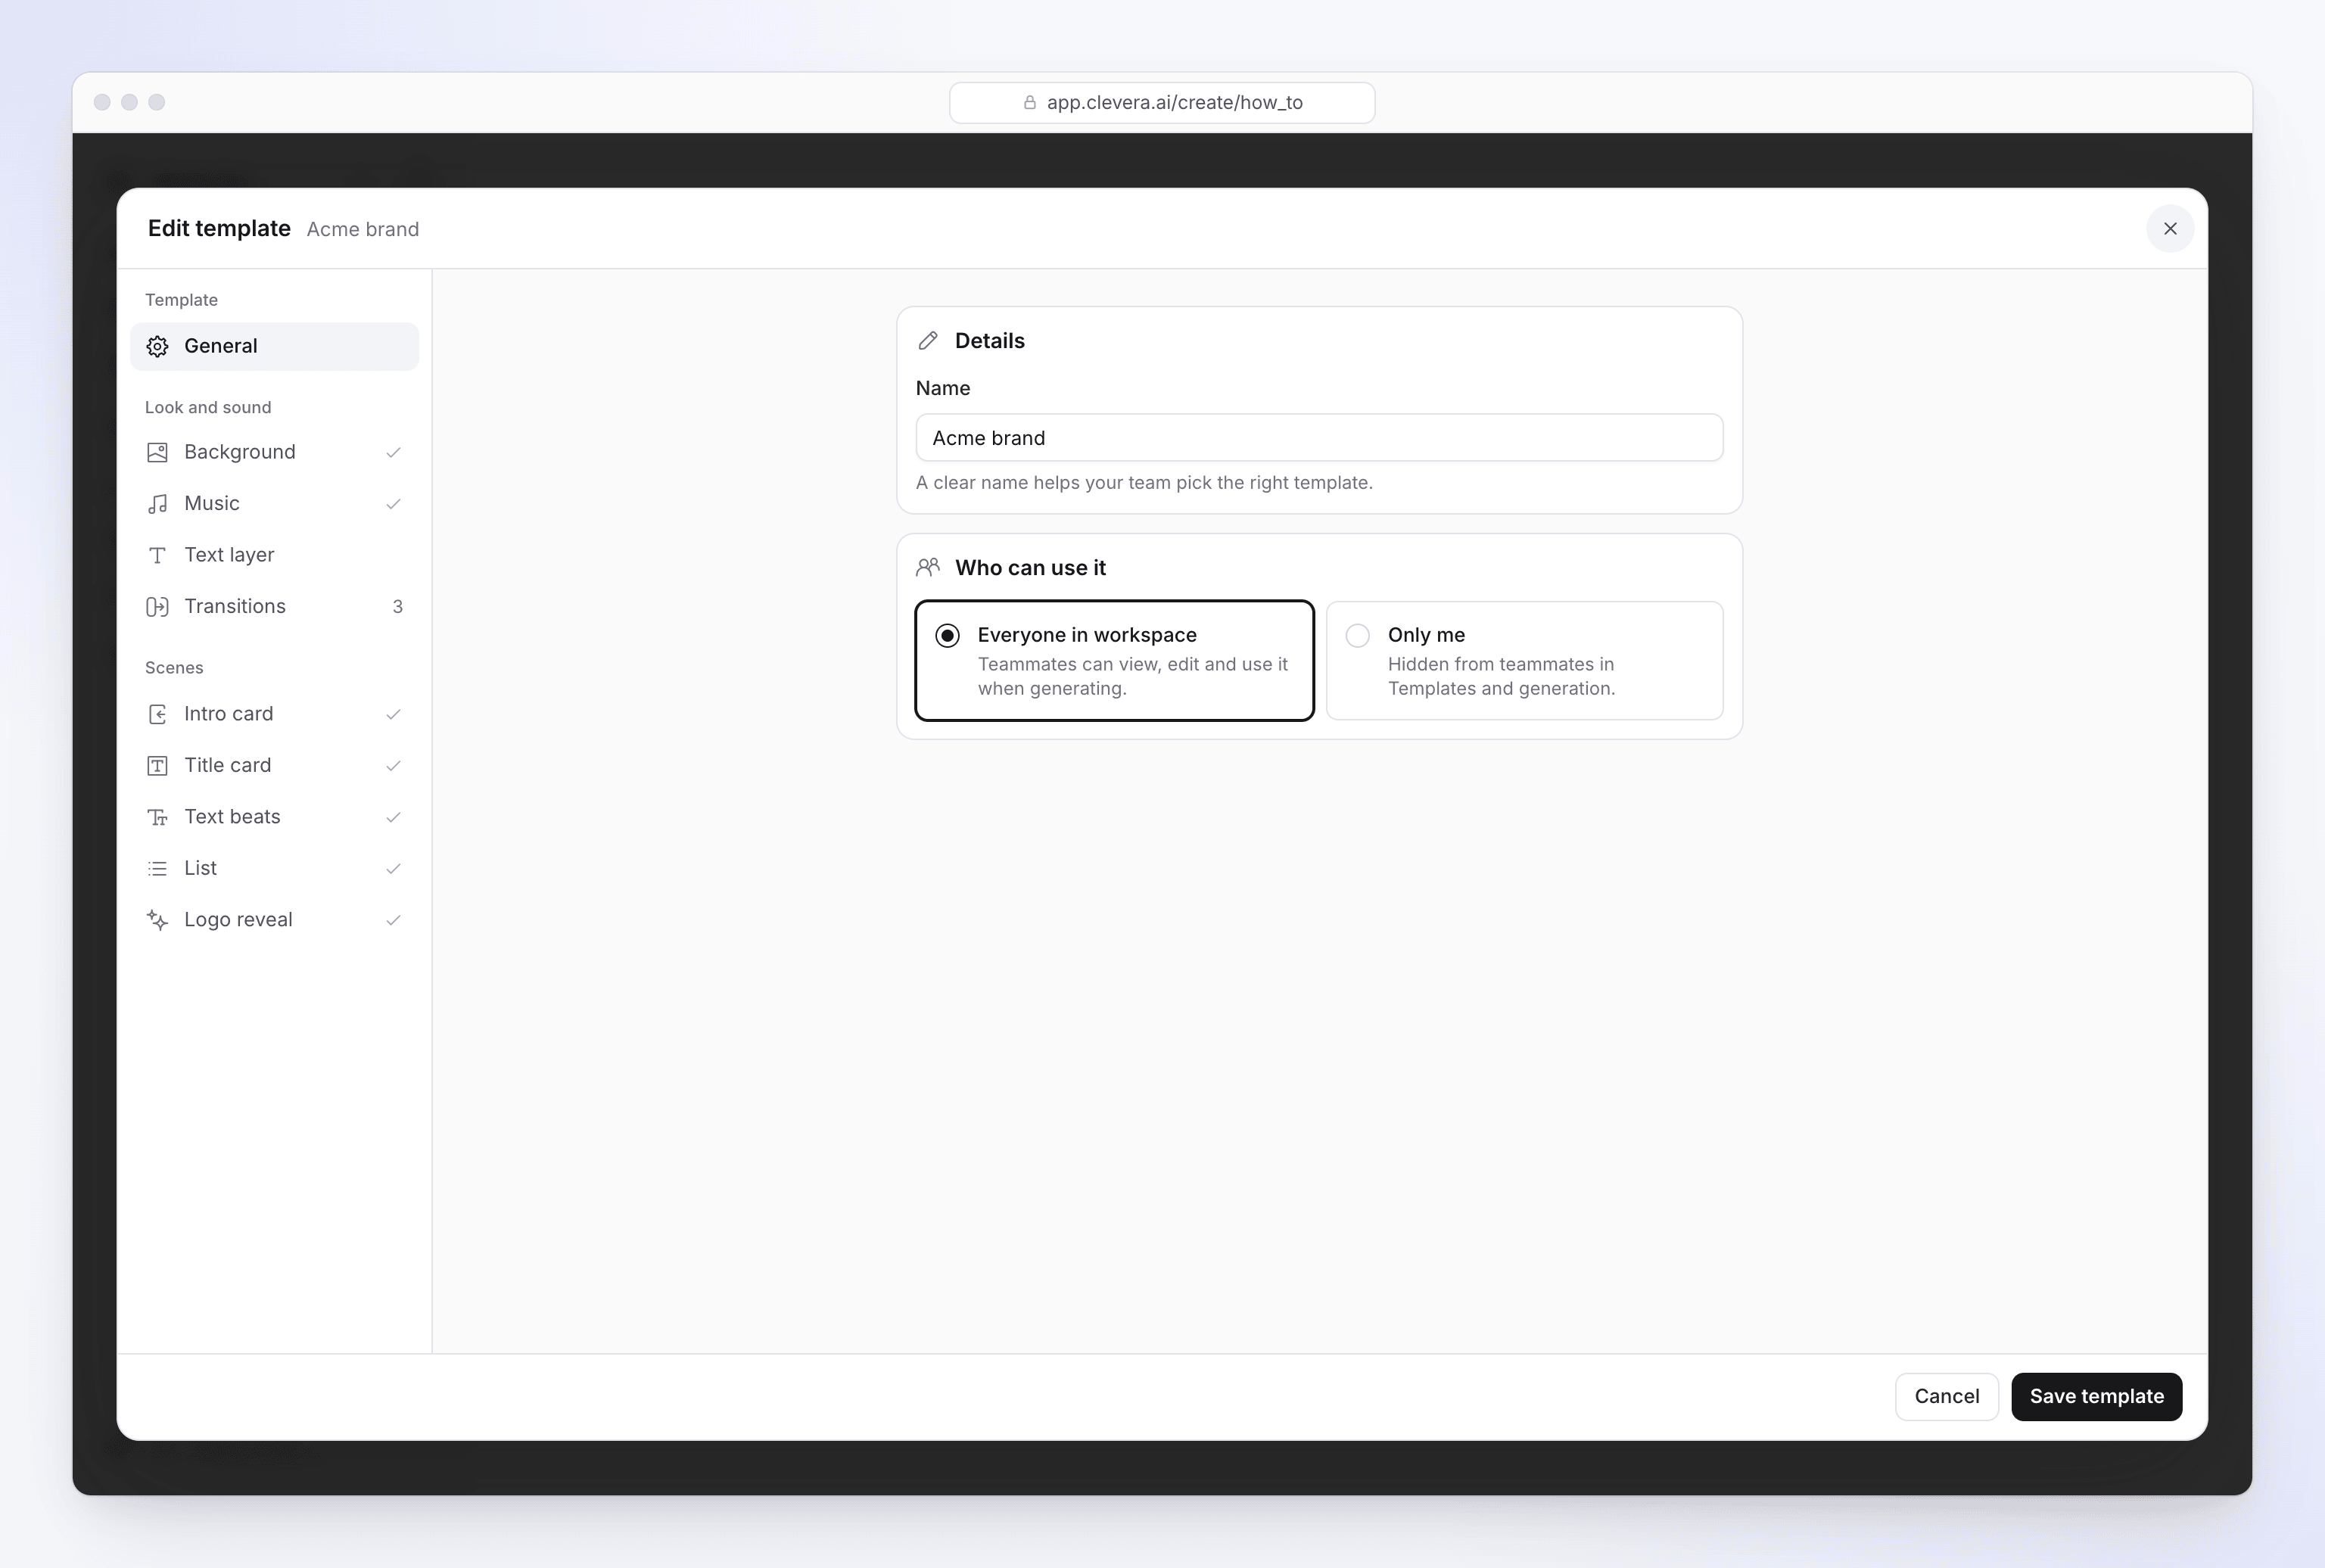This screenshot has height=1568, width=2325.
Task: Click the browser URL address bar
Action: click(x=1162, y=103)
